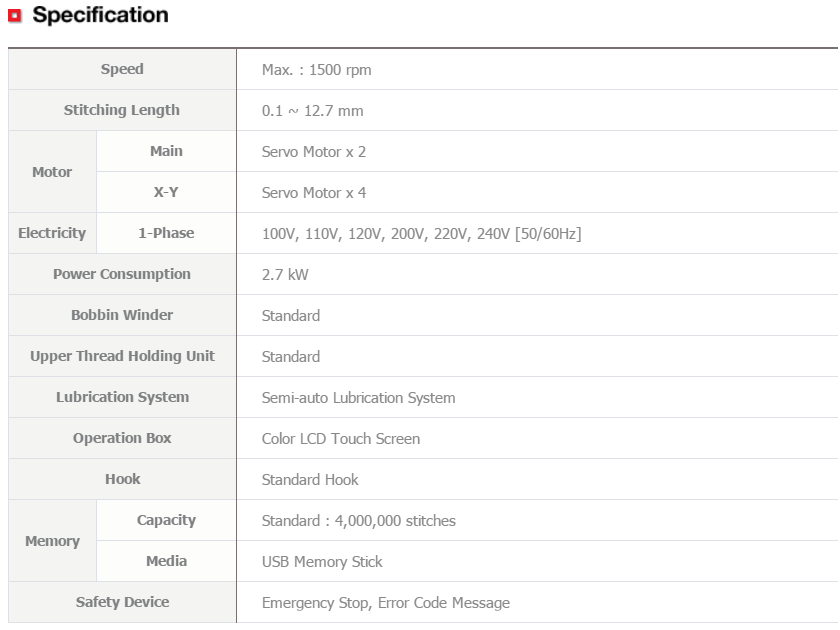Click the red square icon beside Specification
Image resolution: width=840 pixels, height=630 pixels.
[14, 16]
